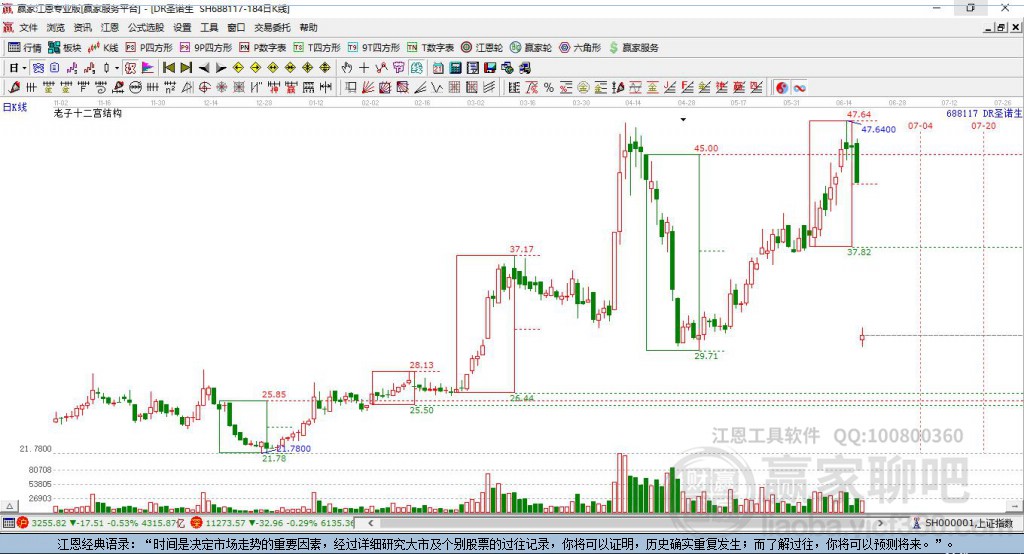Open the 浏览 menu
1024x554 pixels.
tap(56, 27)
